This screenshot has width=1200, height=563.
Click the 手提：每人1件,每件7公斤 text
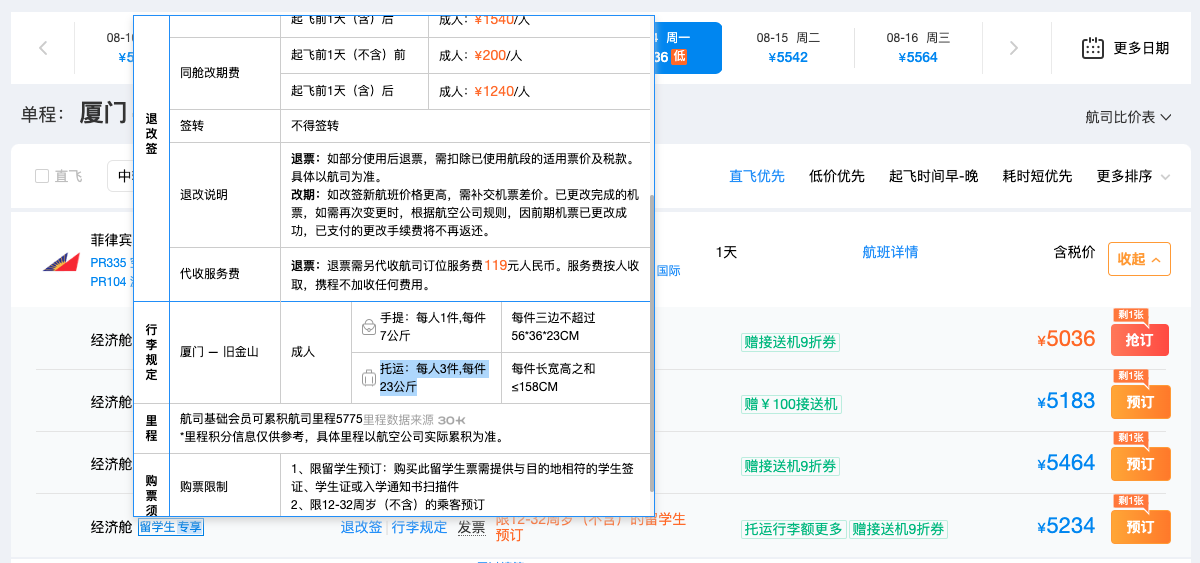434,326
